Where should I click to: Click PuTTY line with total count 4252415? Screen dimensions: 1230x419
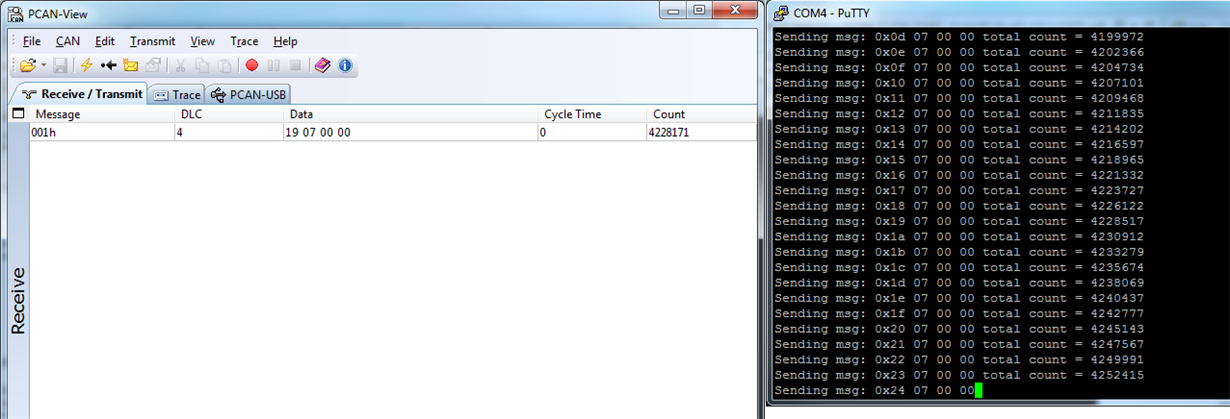(x=959, y=375)
